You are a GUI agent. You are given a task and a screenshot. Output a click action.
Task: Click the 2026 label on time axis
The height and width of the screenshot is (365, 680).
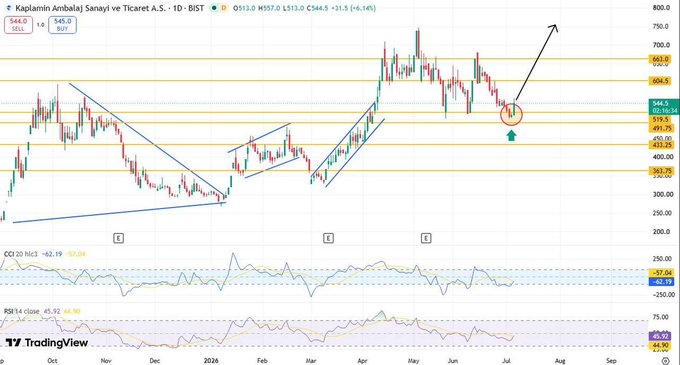click(x=211, y=361)
